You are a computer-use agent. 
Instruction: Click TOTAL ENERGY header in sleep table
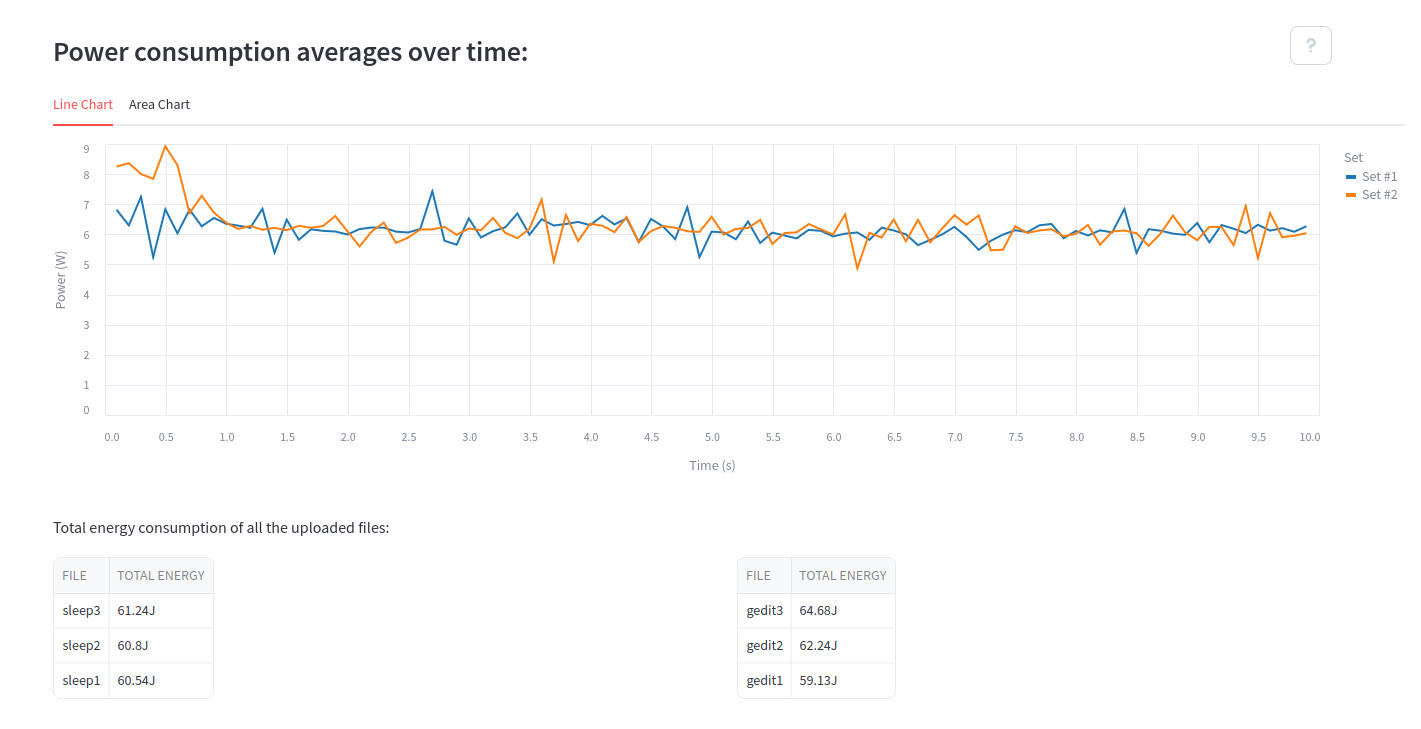tap(161, 576)
